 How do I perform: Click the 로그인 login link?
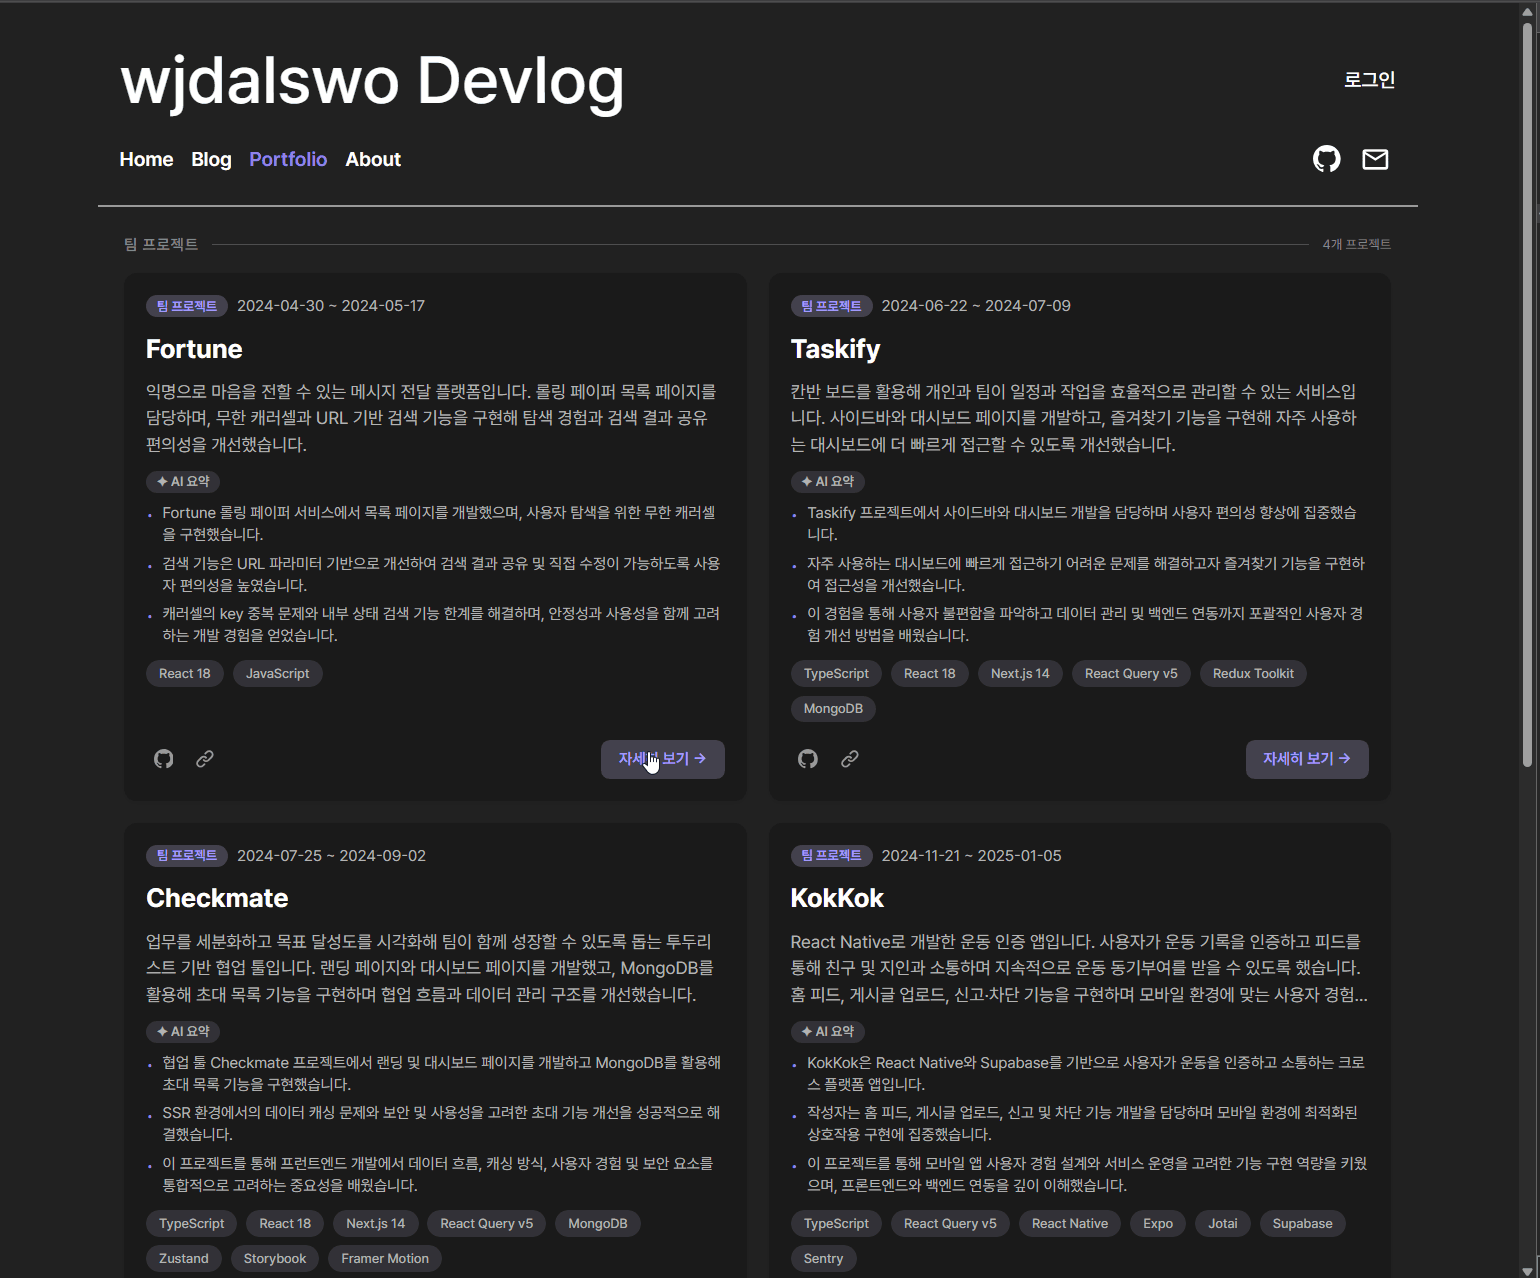point(1369,80)
